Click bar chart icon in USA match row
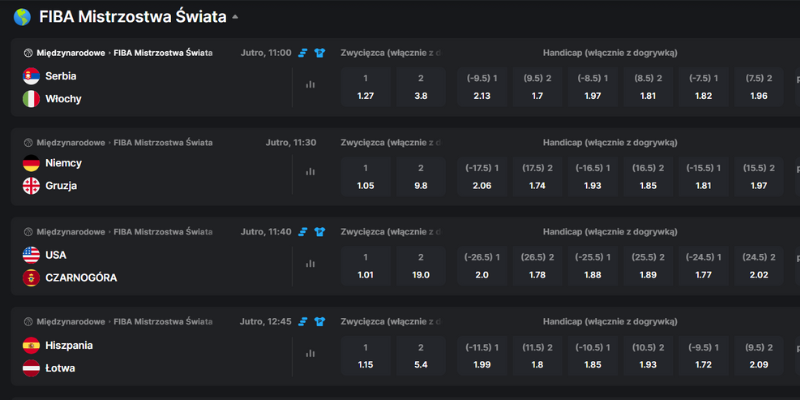The width and height of the screenshot is (800, 400). (310, 263)
